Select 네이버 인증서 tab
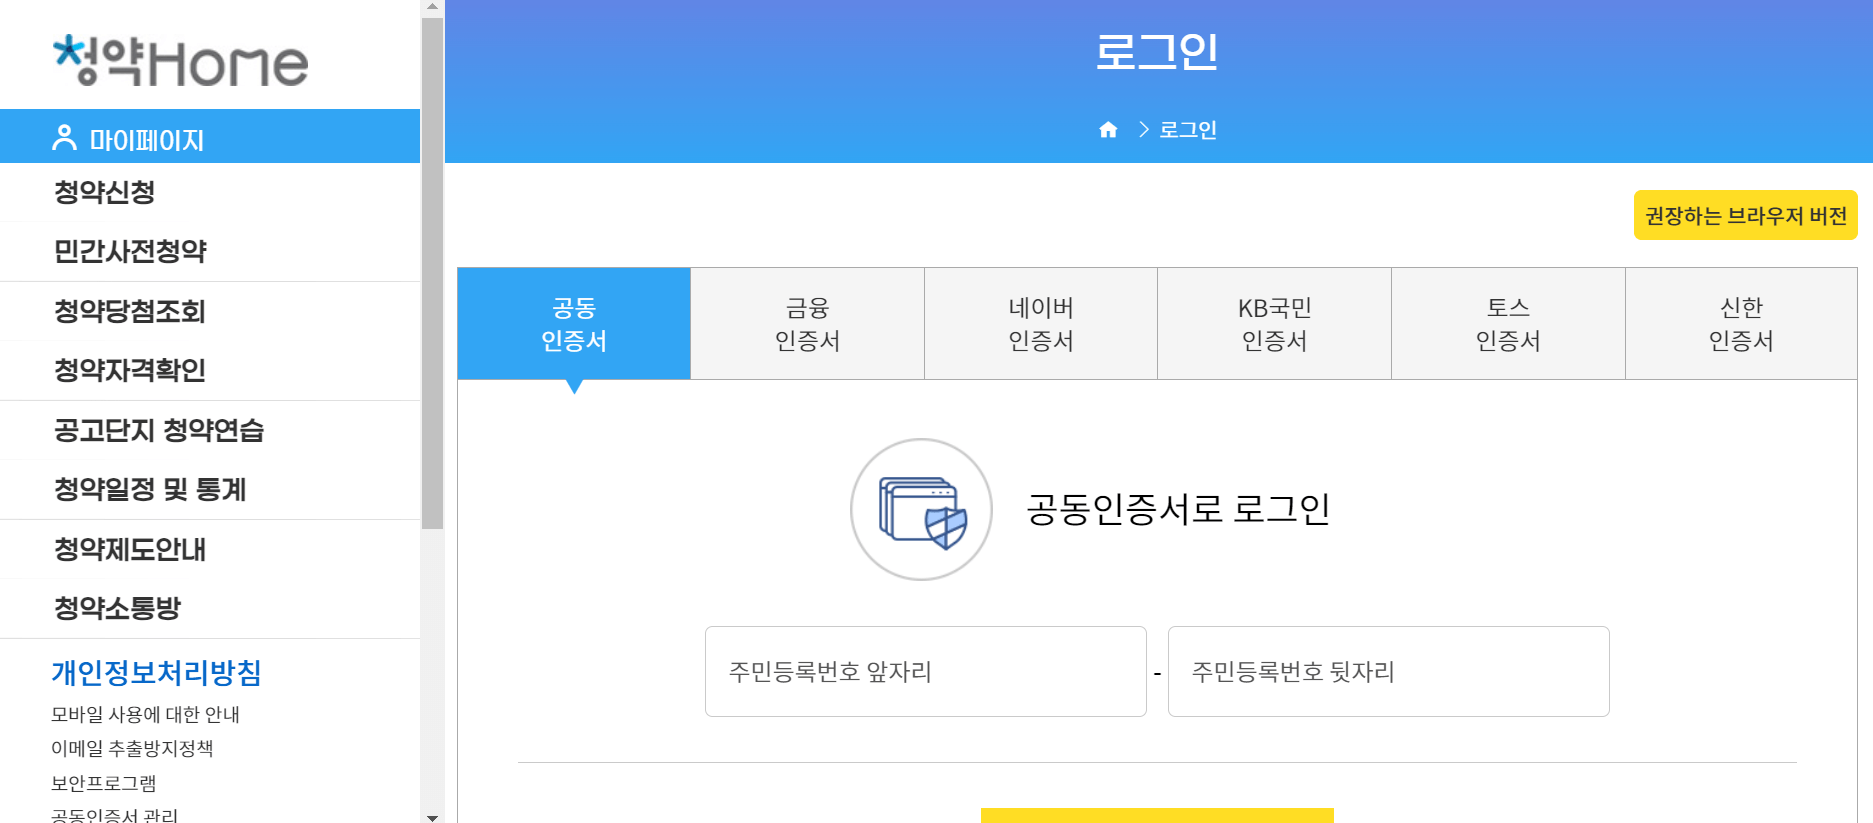The width and height of the screenshot is (1873, 823). [1041, 323]
